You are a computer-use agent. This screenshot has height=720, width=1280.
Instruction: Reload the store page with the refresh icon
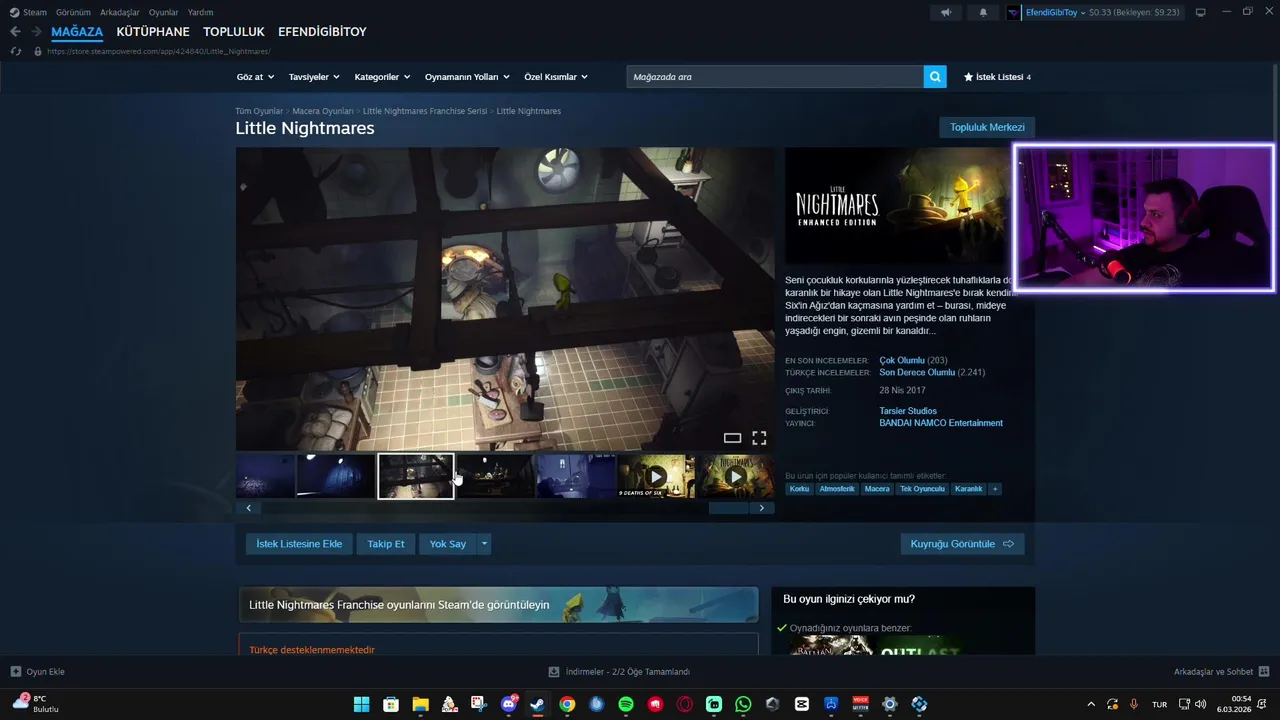click(15, 51)
